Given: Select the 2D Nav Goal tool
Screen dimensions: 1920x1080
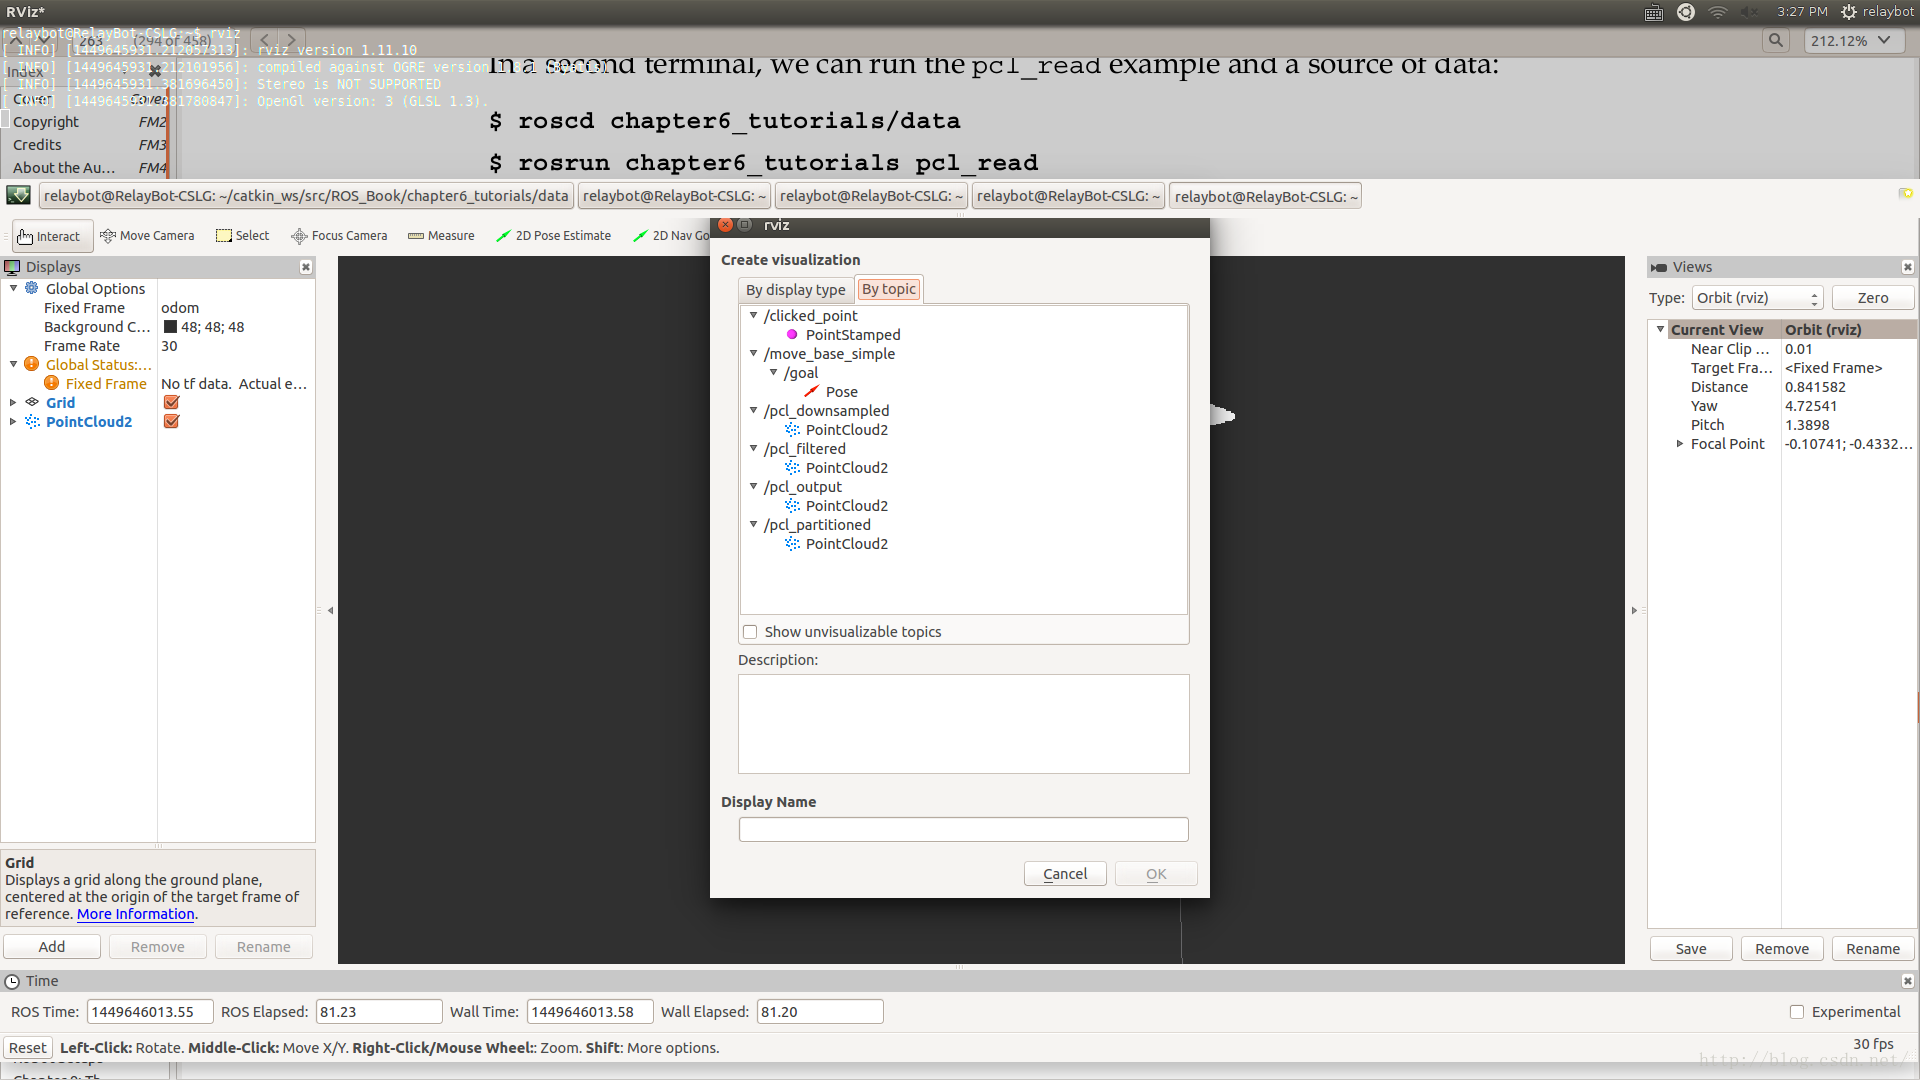Looking at the screenshot, I should (671, 236).
